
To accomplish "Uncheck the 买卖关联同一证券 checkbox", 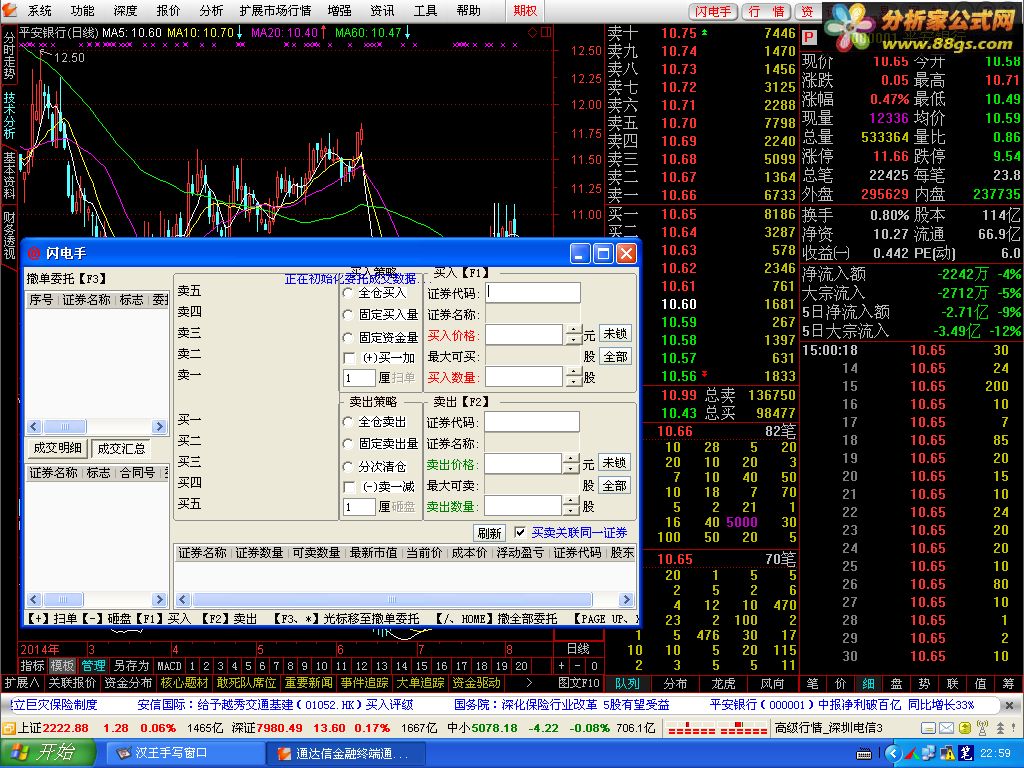I will pyautogui.click(x=520, y=532).
